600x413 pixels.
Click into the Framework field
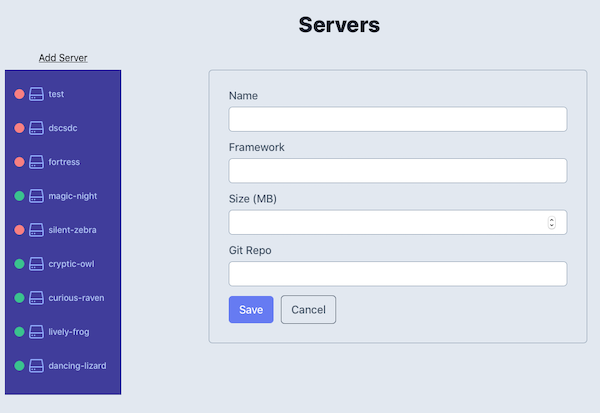pyautogui.click(x=398, y=171)
